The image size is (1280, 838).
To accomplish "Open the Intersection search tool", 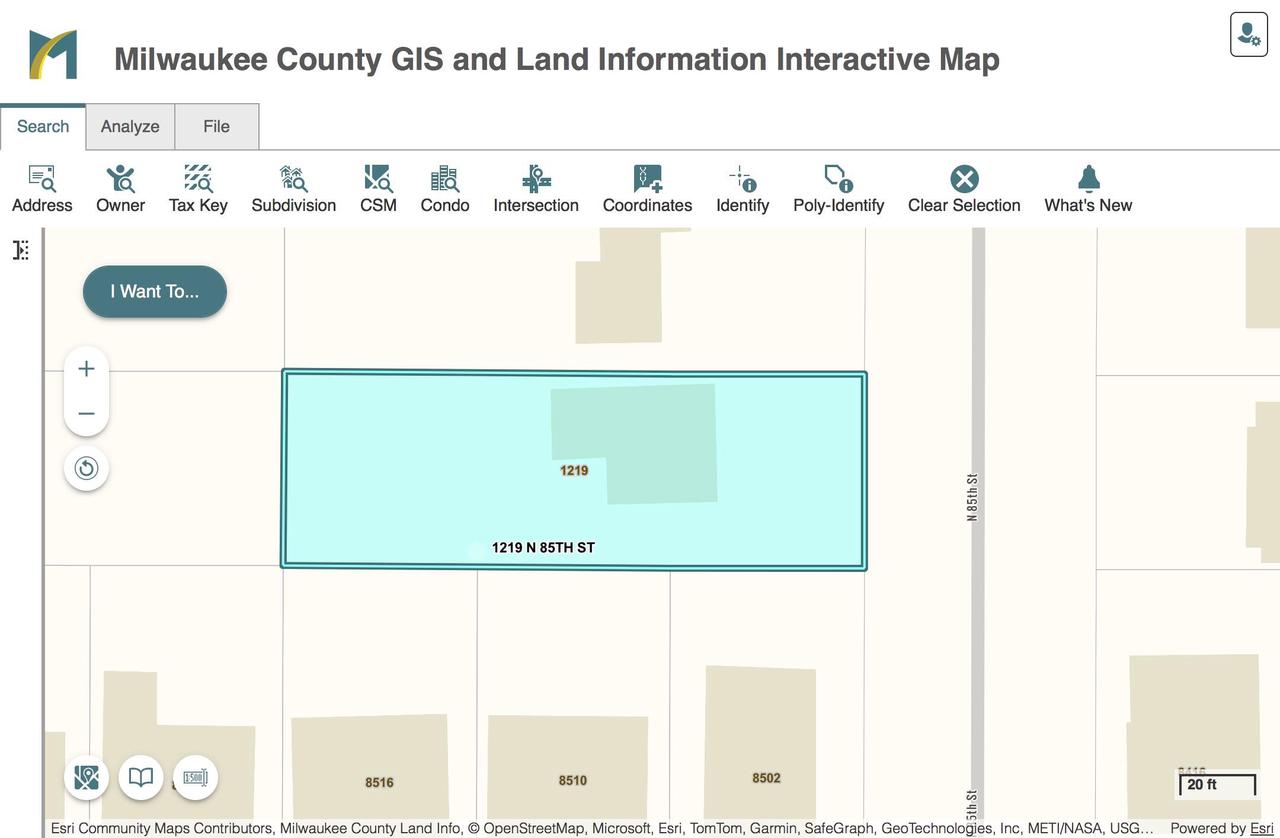I will (x=536, y=189).
